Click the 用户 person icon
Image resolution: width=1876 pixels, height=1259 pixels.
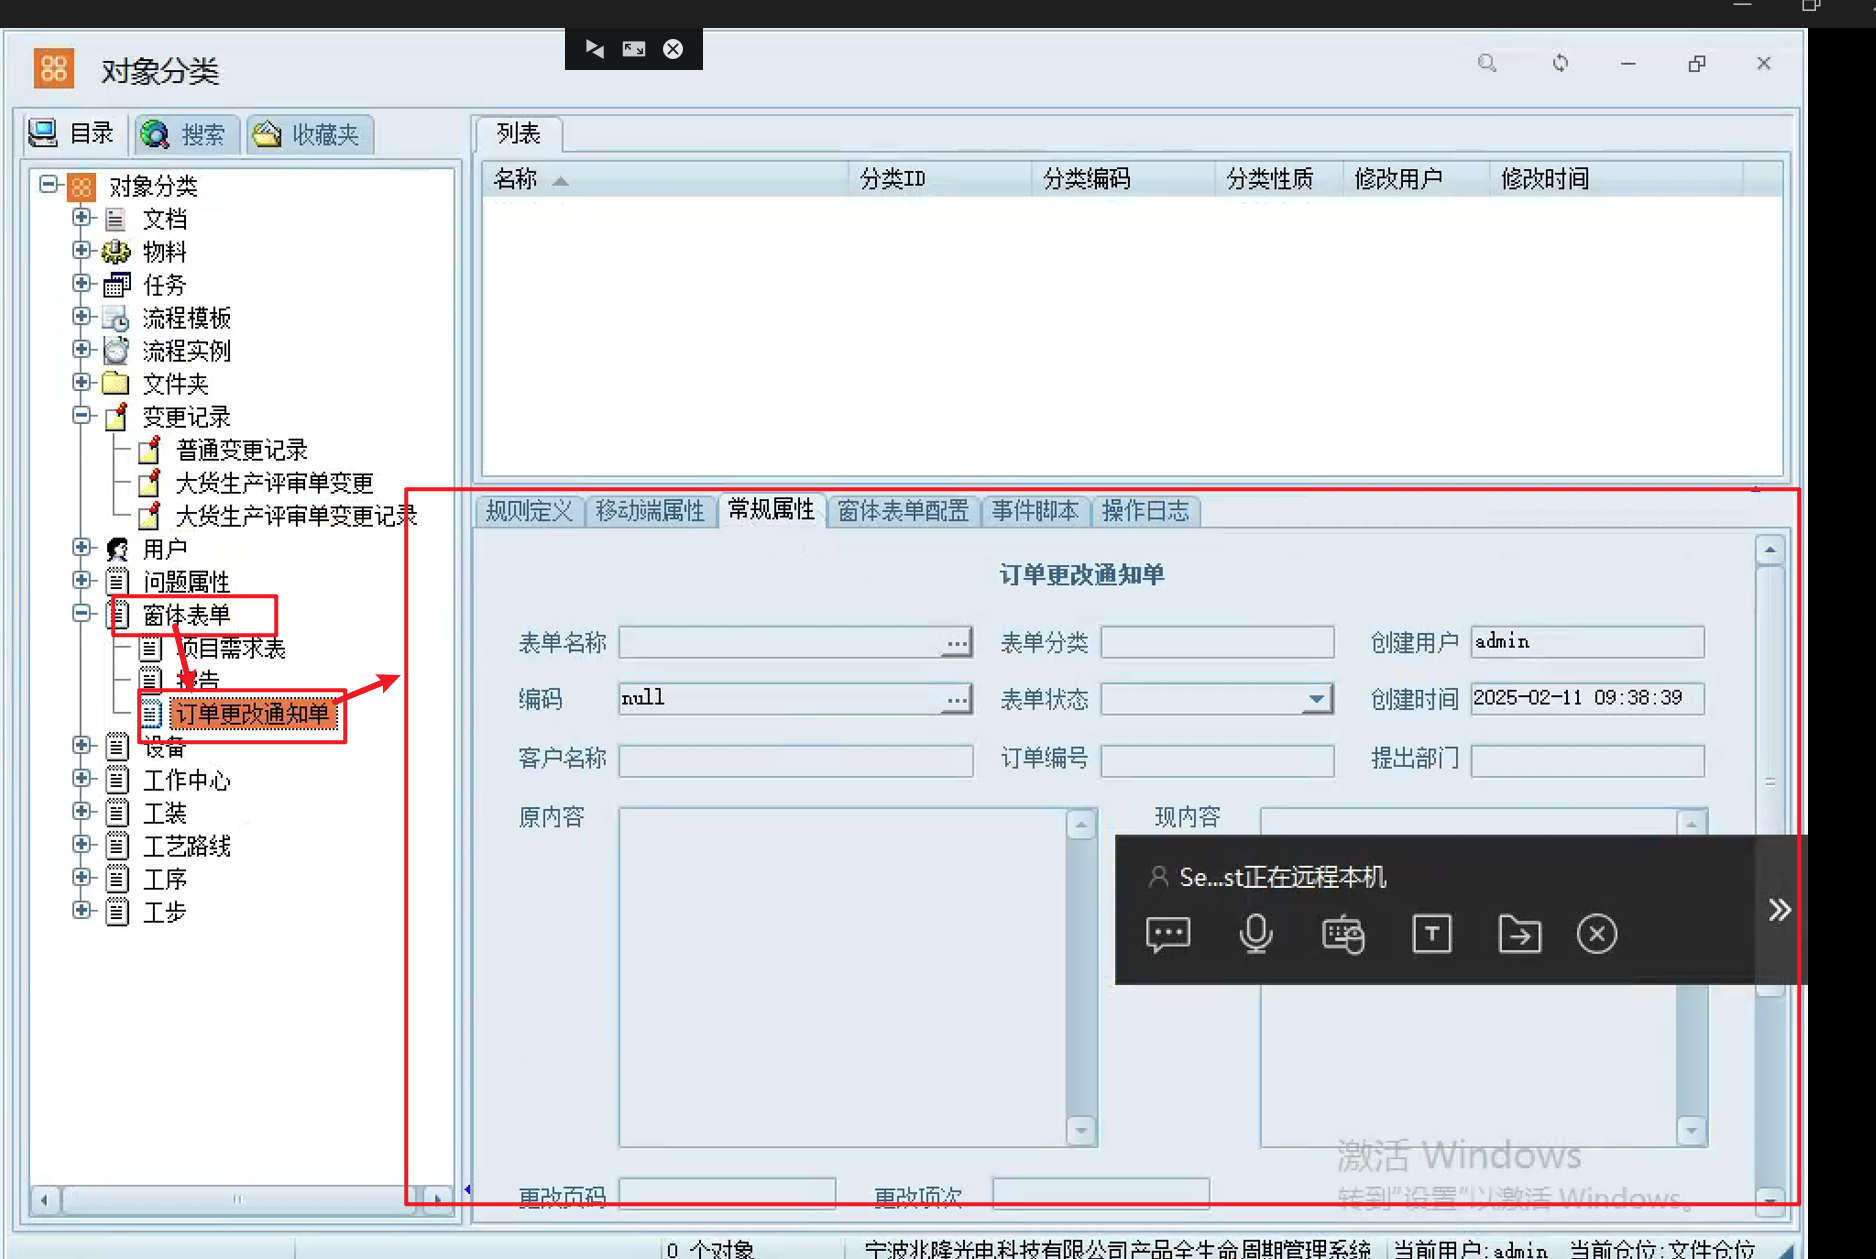116,549
